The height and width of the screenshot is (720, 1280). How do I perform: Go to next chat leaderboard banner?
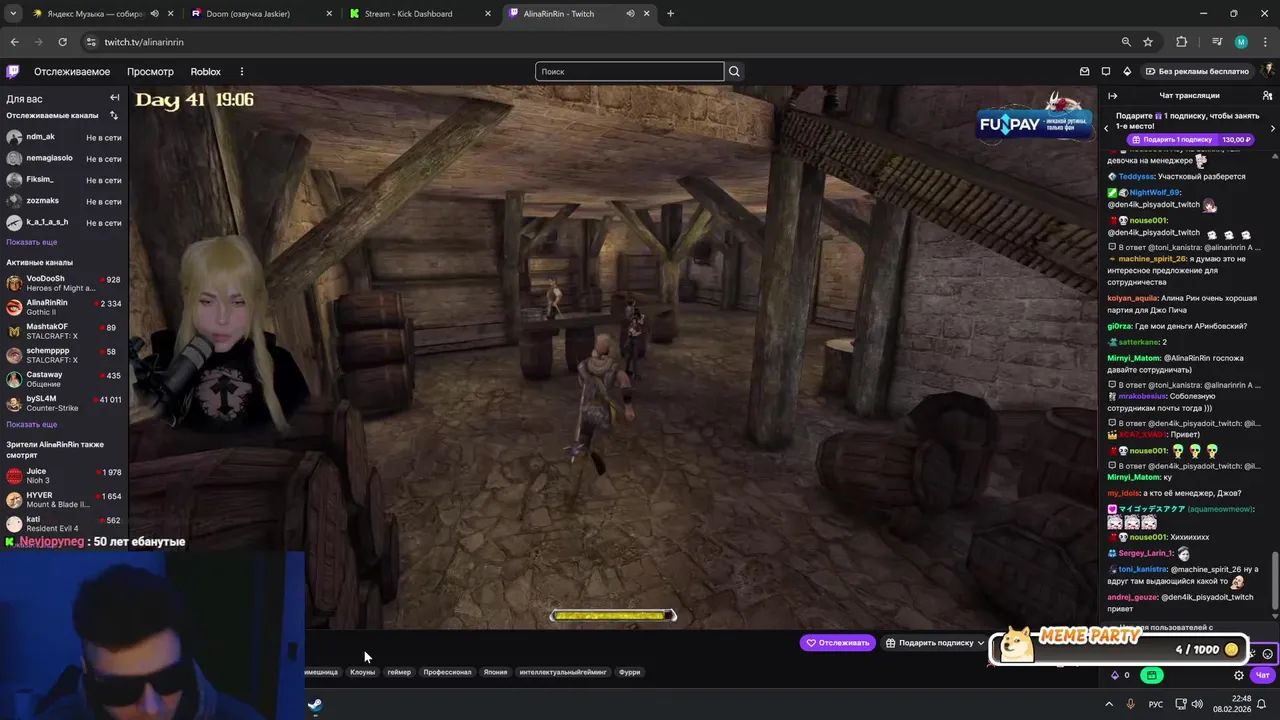click(1272, 128)
